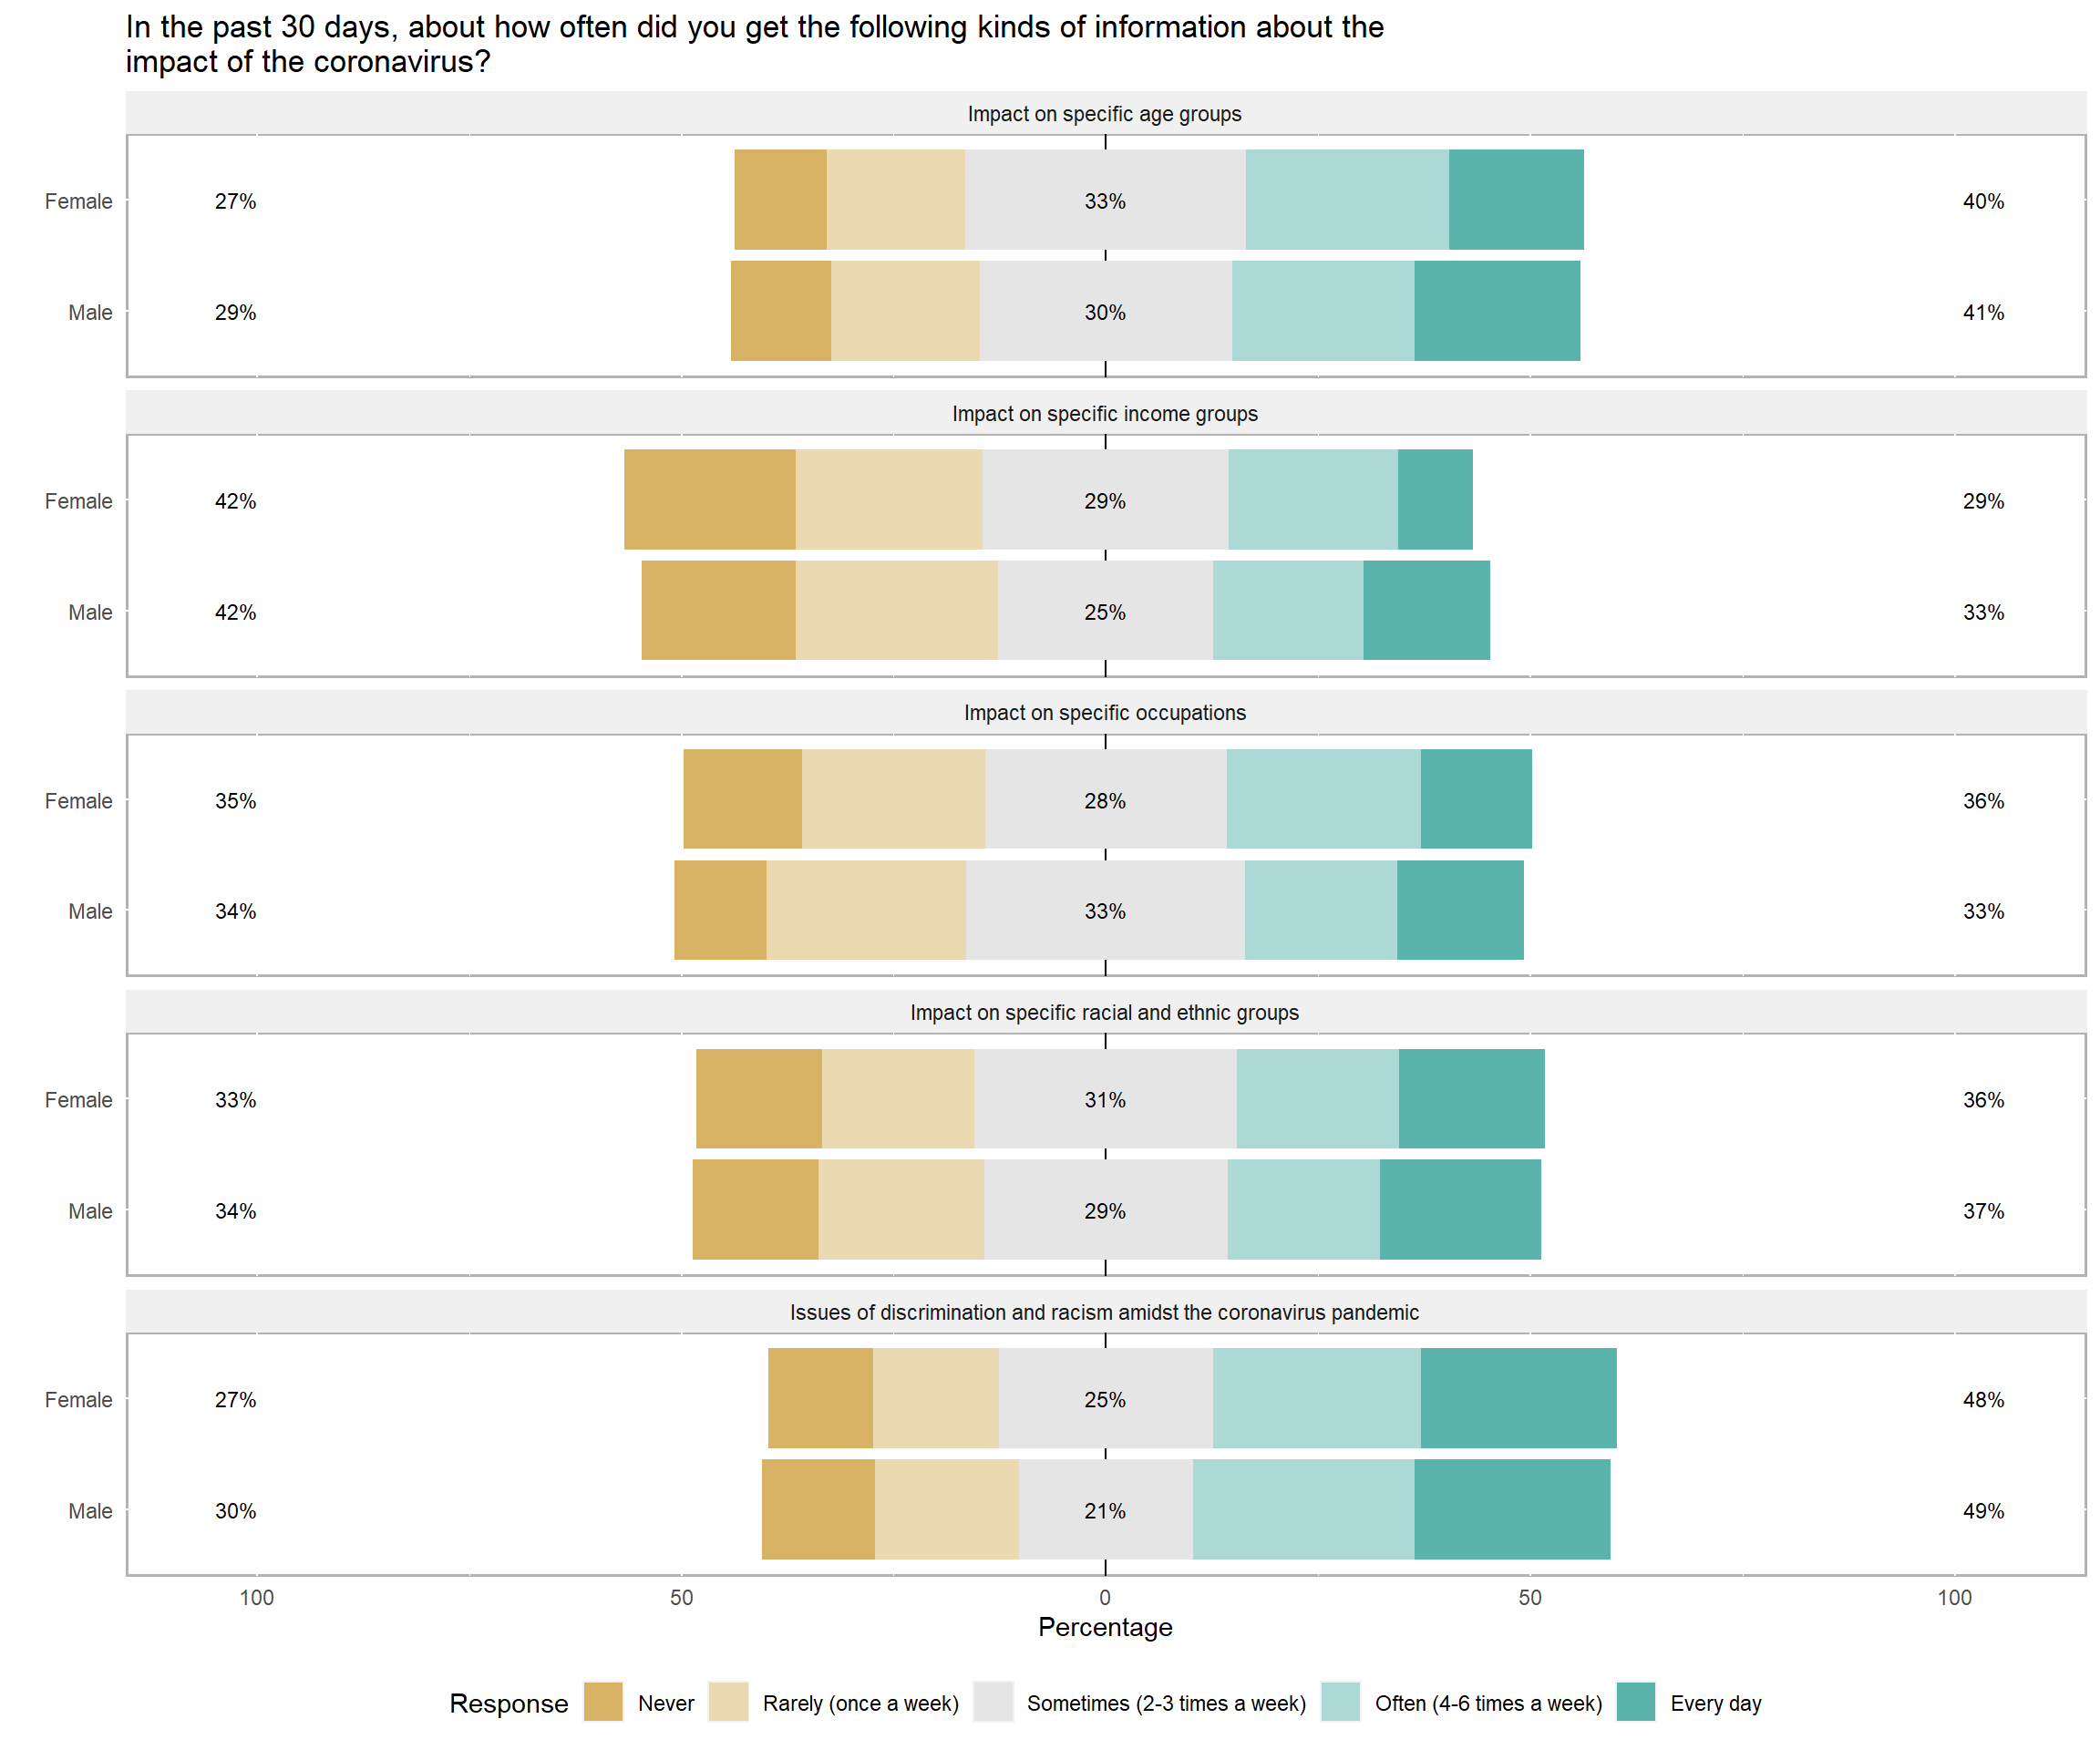
Task: Click the Female Never segment in the income groups panel
Action: (x=709, y=500)
